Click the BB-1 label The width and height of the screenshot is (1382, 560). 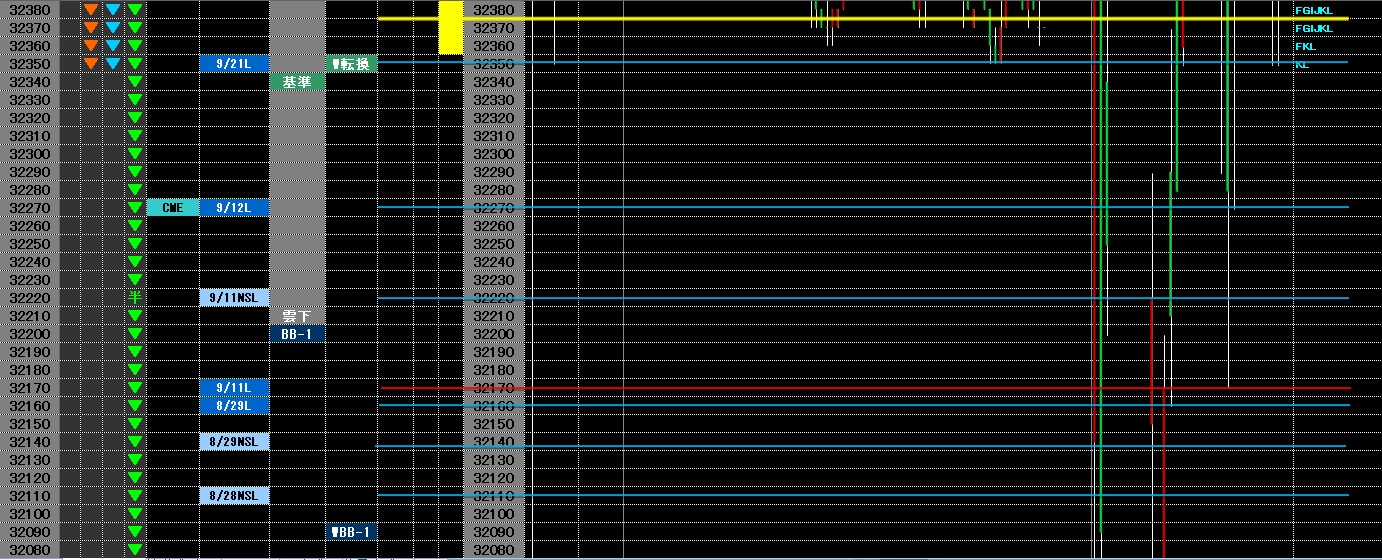[x=297, y=334]
